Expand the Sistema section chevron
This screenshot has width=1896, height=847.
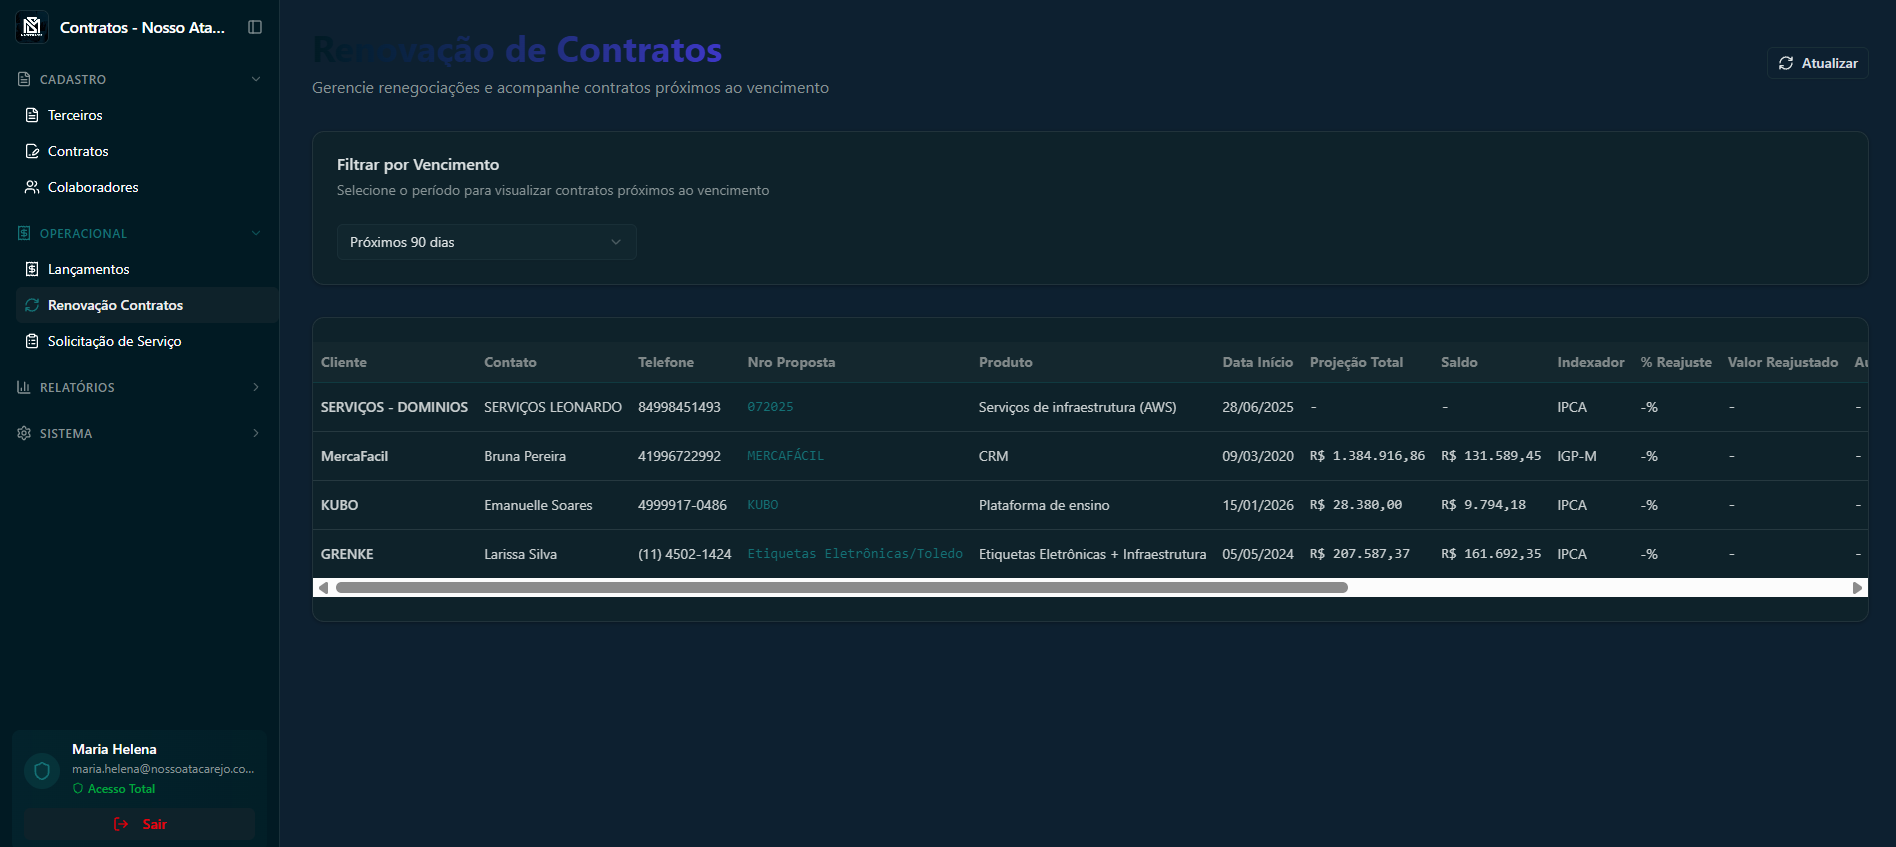click(256, 433)
